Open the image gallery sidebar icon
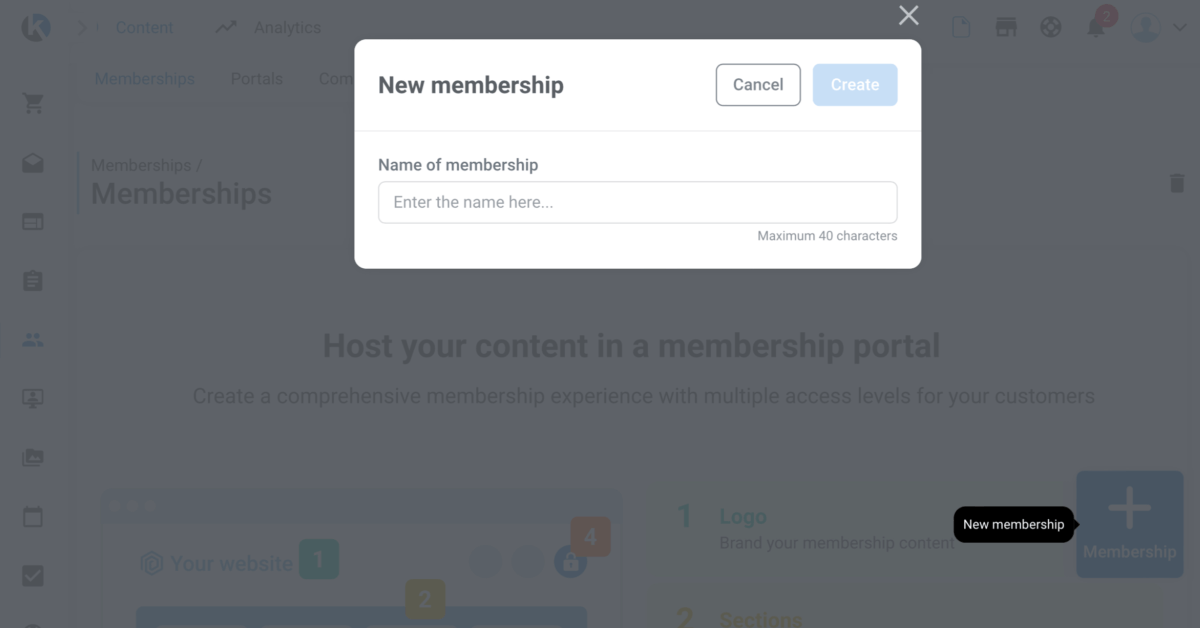Screen dimensions: 1200x628 coord(33,458)
